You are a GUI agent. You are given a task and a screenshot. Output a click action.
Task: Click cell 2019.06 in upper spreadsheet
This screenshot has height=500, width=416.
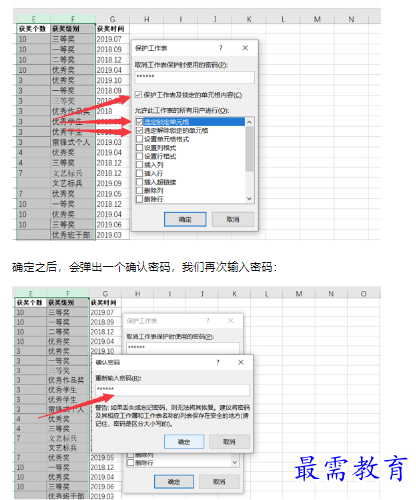112,225
